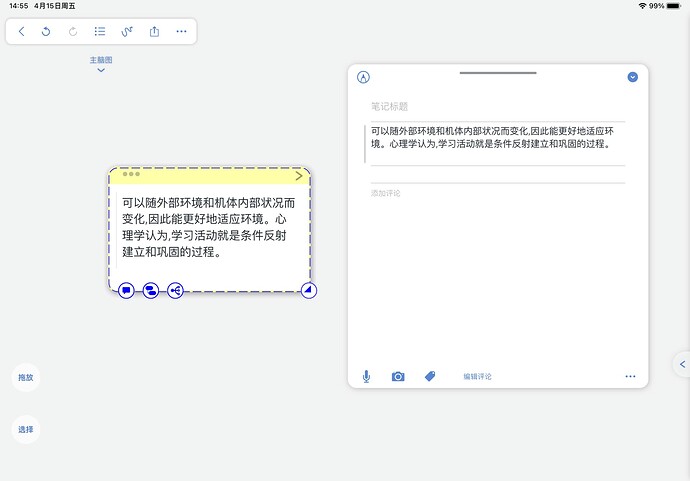Expand the card using its right chevron
This screenshot has width=690, height=481.
pyautogui.click(x=298, y=176)
